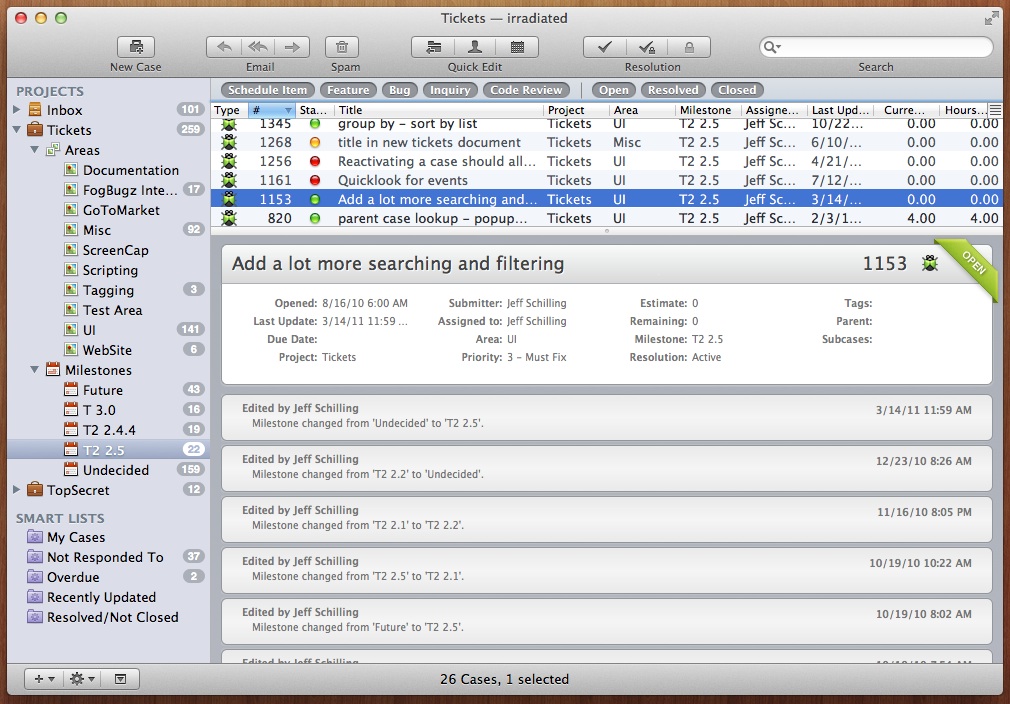The image size is (1010, 704).
Task: Select the Overdue smart list
Action: pos(73,577)
